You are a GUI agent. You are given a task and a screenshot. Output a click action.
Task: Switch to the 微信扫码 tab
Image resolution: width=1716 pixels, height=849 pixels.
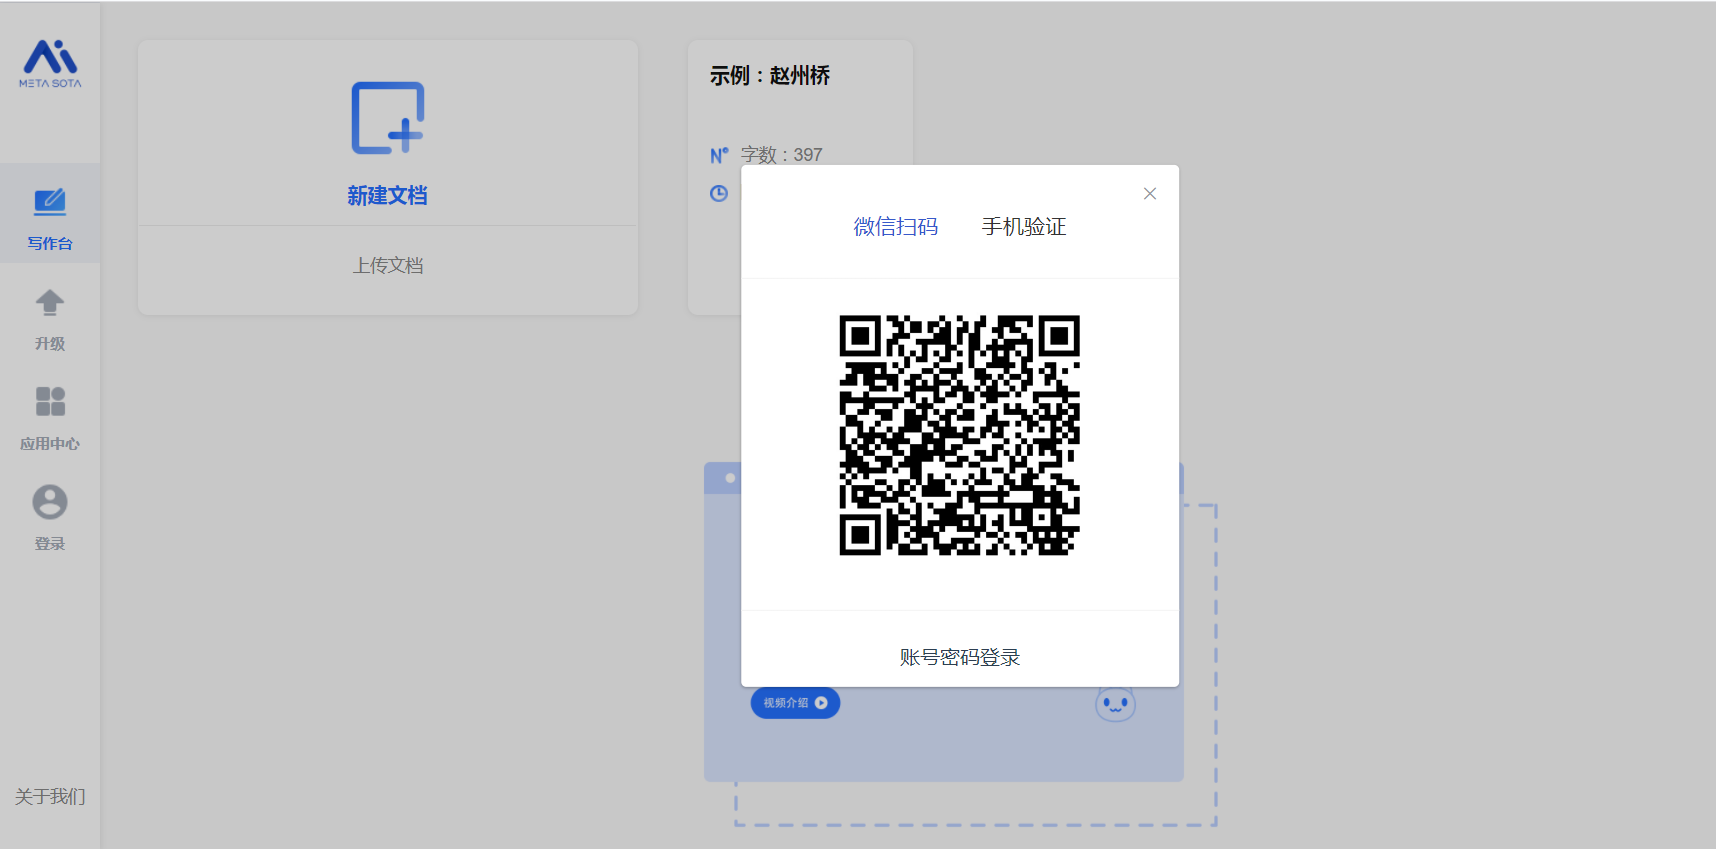point(896,227)
